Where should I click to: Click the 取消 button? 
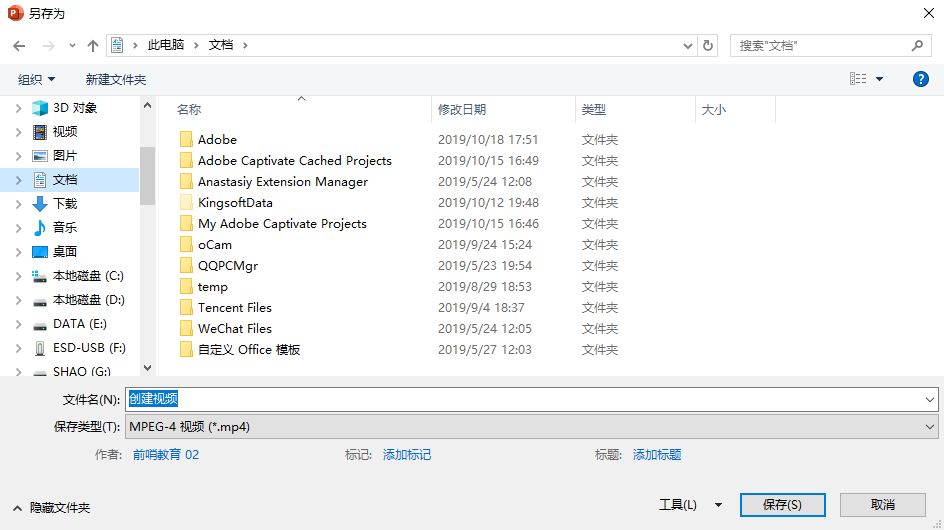point(883,505)
